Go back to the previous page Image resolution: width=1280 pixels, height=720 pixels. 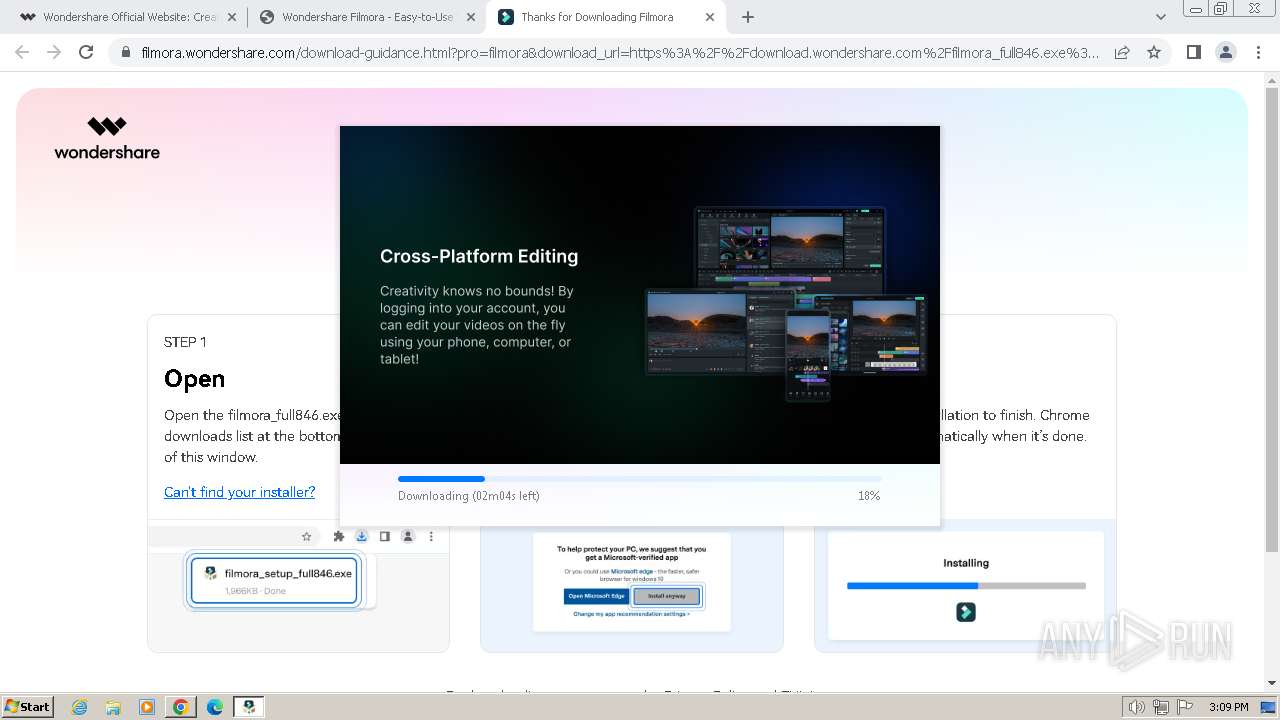click(22, 52)
